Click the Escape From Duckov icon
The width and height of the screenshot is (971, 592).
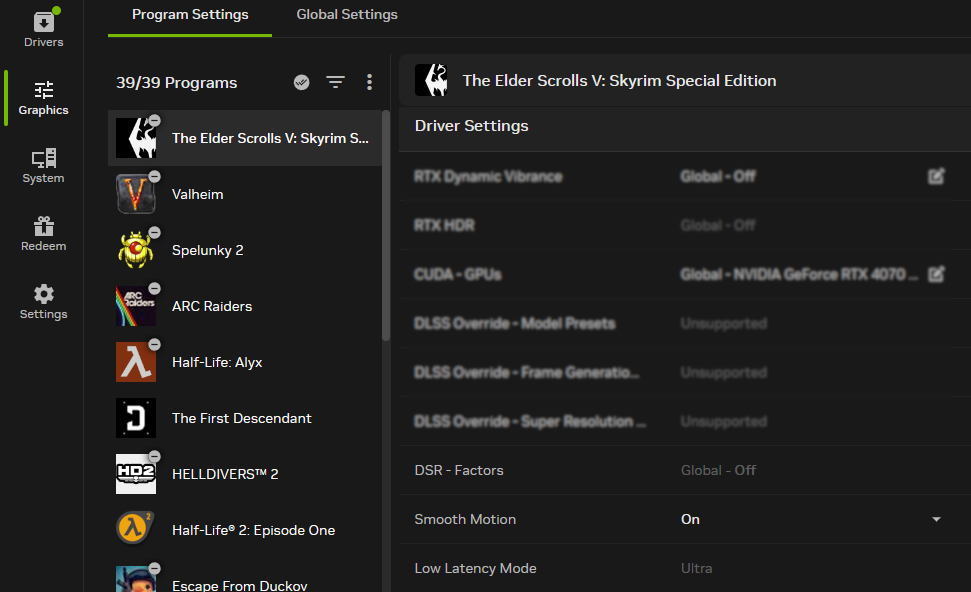[x=136, y=578]
